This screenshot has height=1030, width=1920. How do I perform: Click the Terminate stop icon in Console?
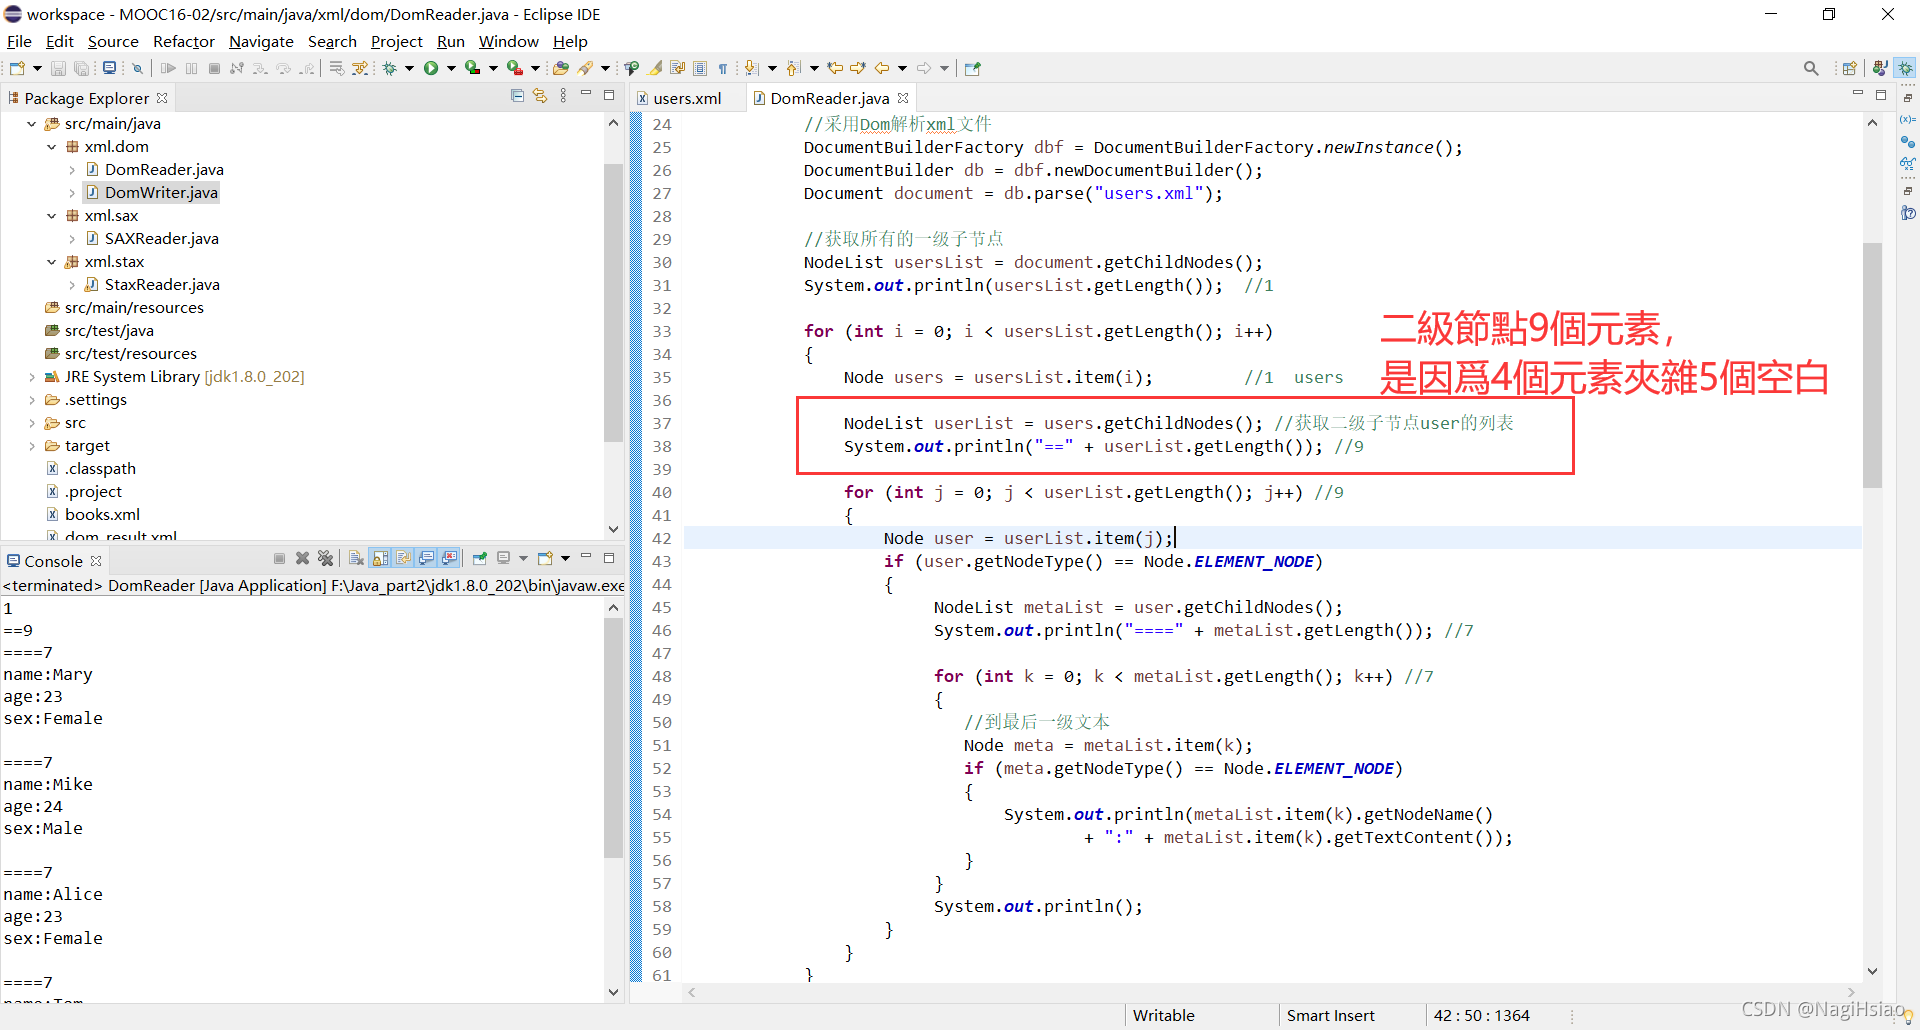point(279,558)
